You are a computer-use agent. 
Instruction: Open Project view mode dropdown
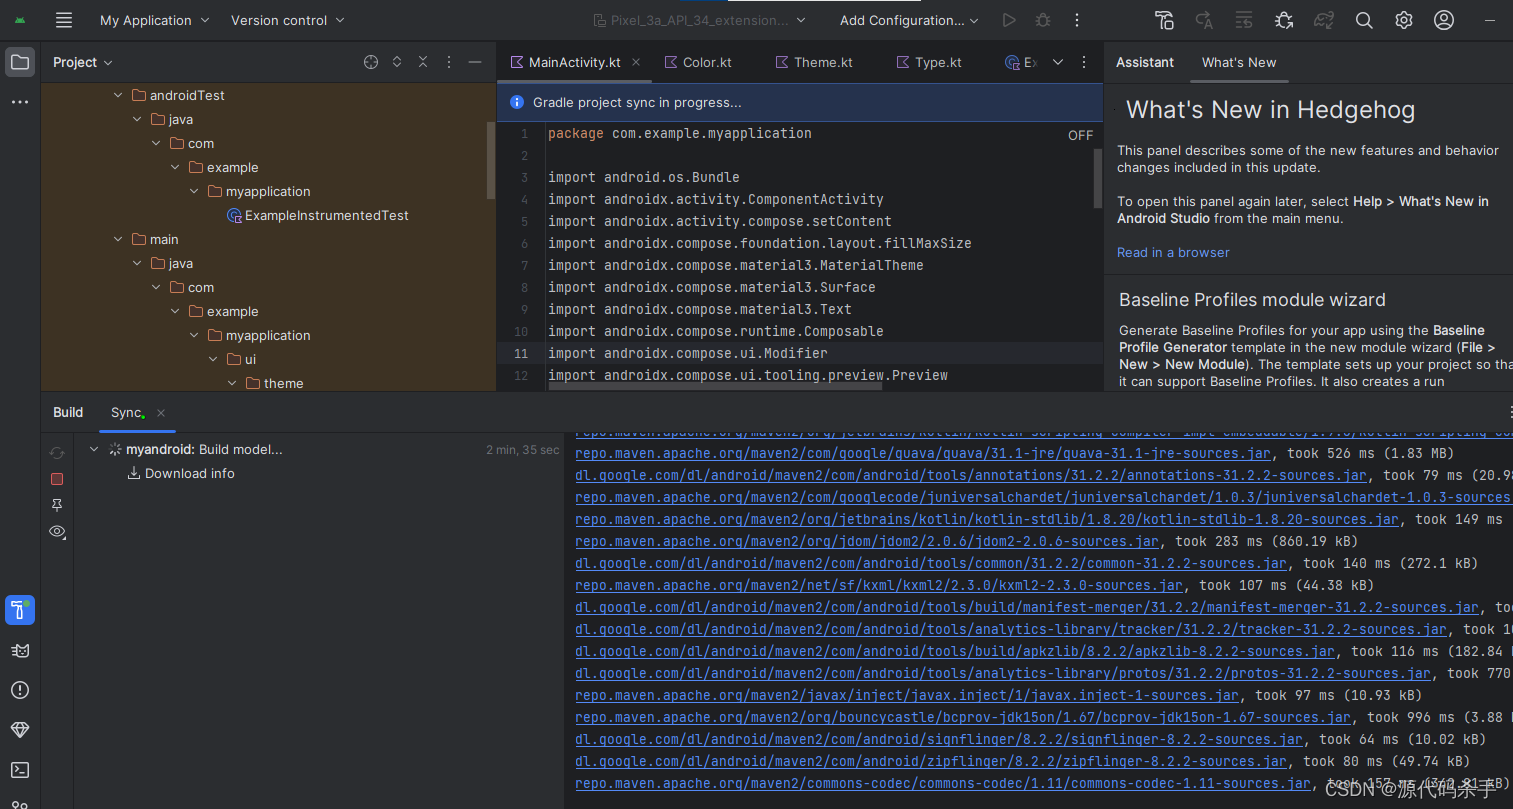point(83,62)
